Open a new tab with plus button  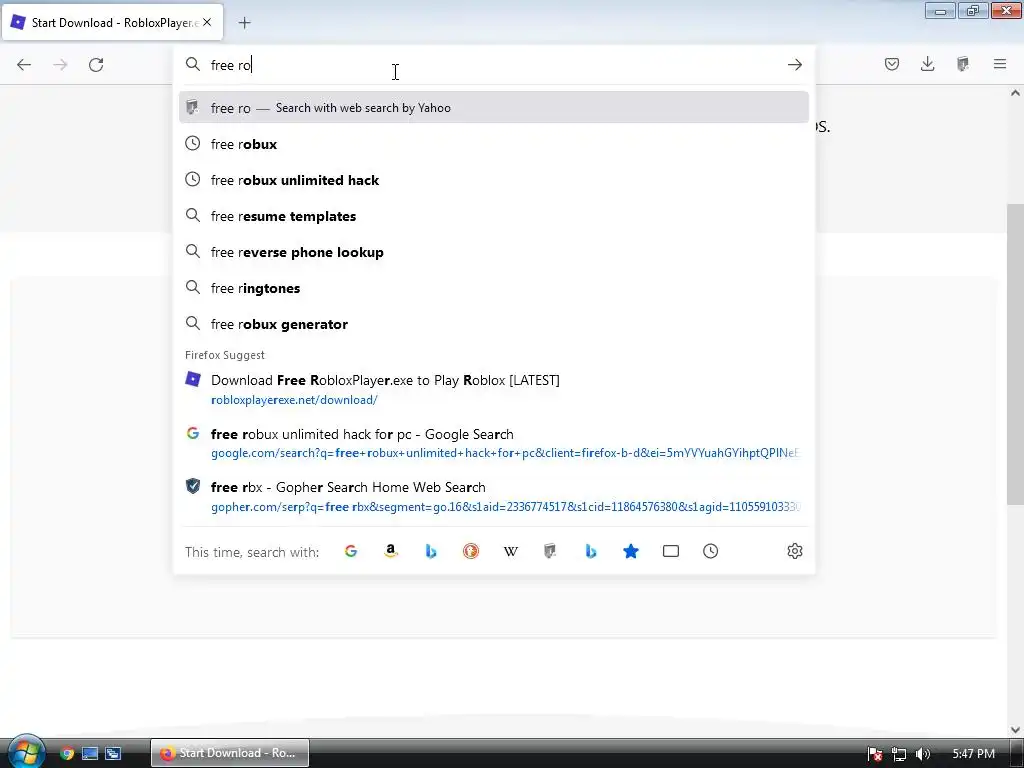click(244, 23)
